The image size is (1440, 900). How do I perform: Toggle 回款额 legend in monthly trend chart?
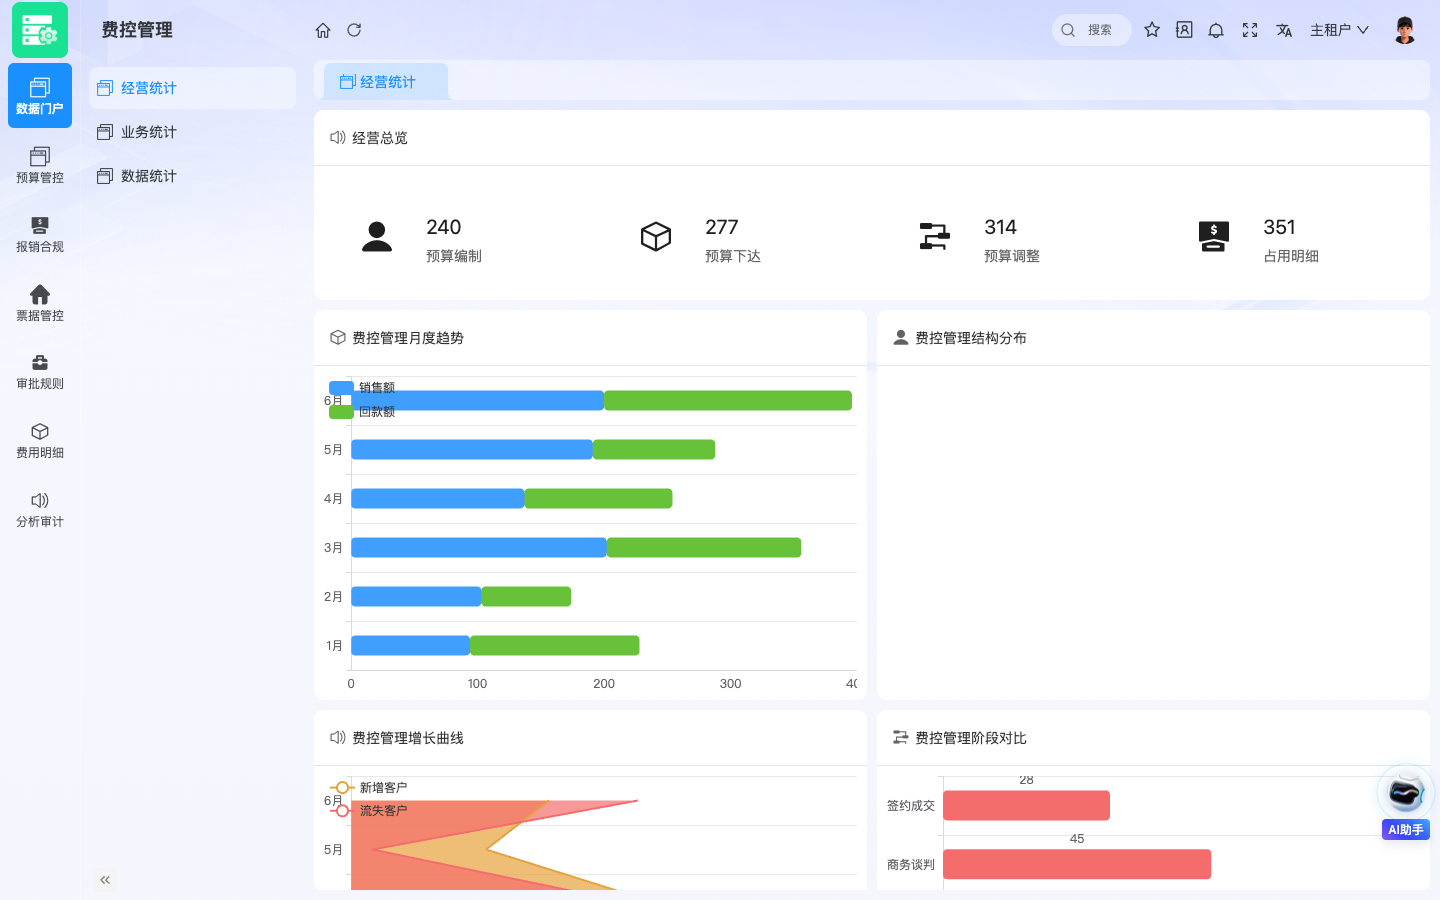[x=362, y=411]
